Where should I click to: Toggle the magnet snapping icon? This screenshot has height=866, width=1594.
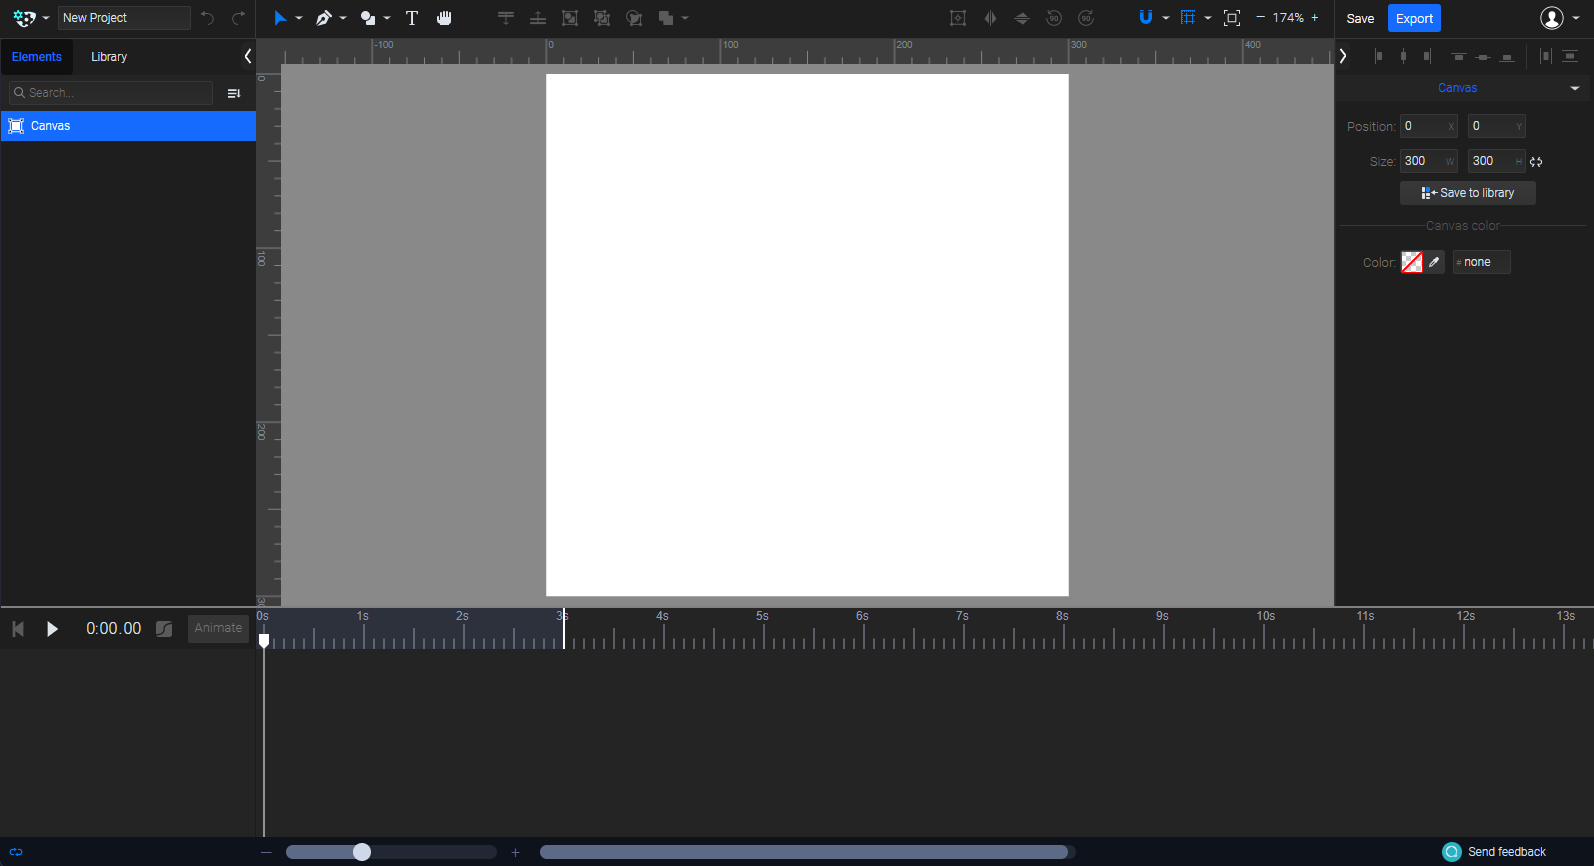point(1146,18)
